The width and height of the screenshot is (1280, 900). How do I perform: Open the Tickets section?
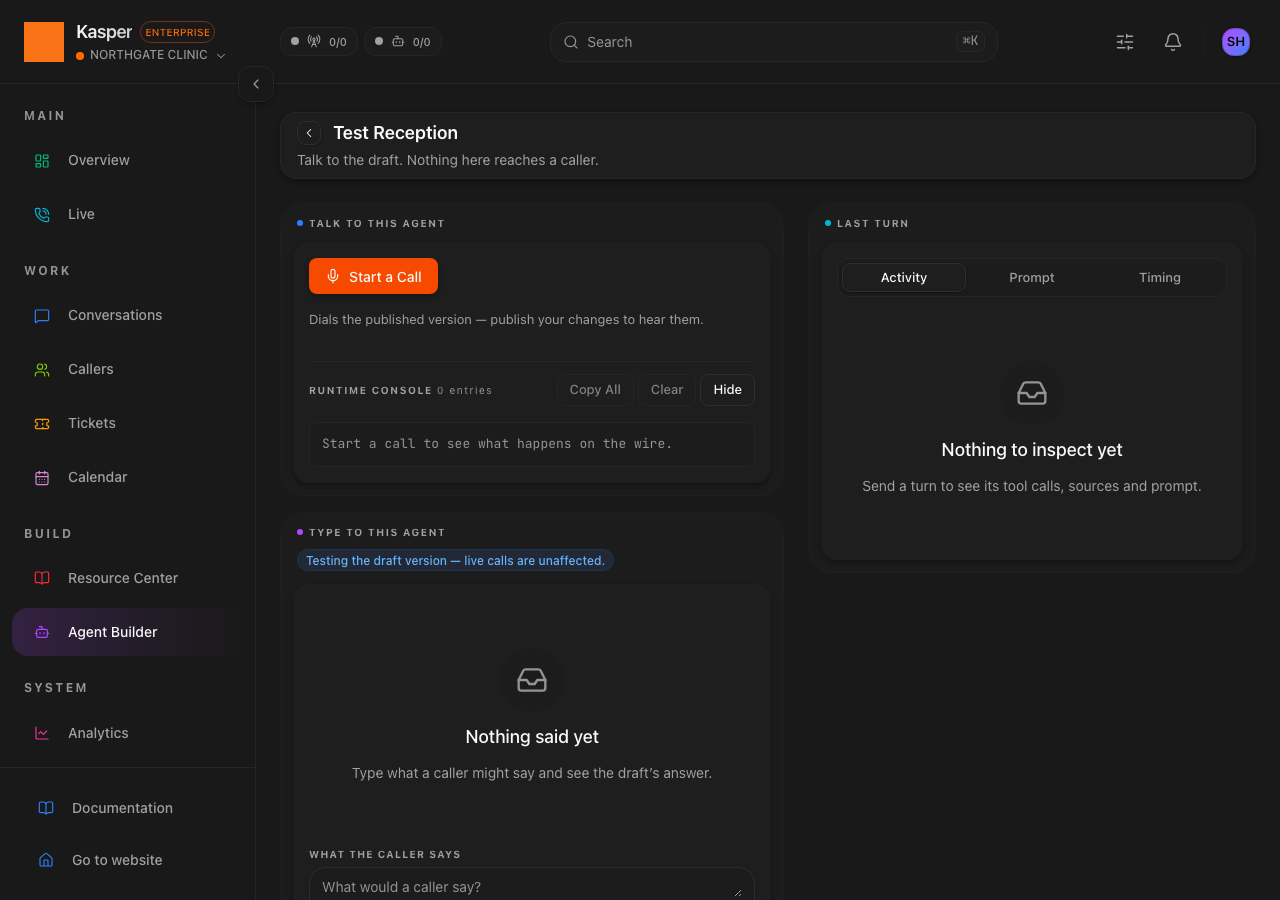(x=126, y=423)
